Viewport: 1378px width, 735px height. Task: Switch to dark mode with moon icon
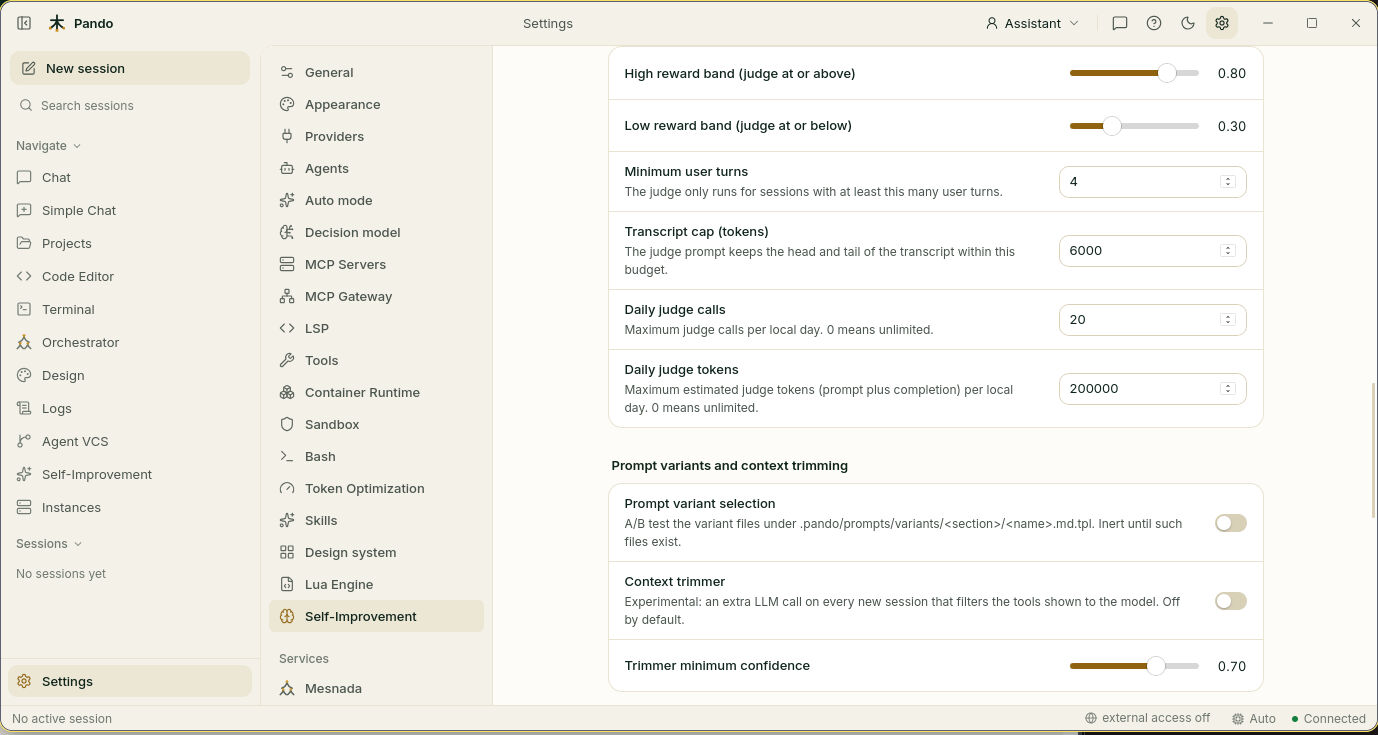point(1188,23)
